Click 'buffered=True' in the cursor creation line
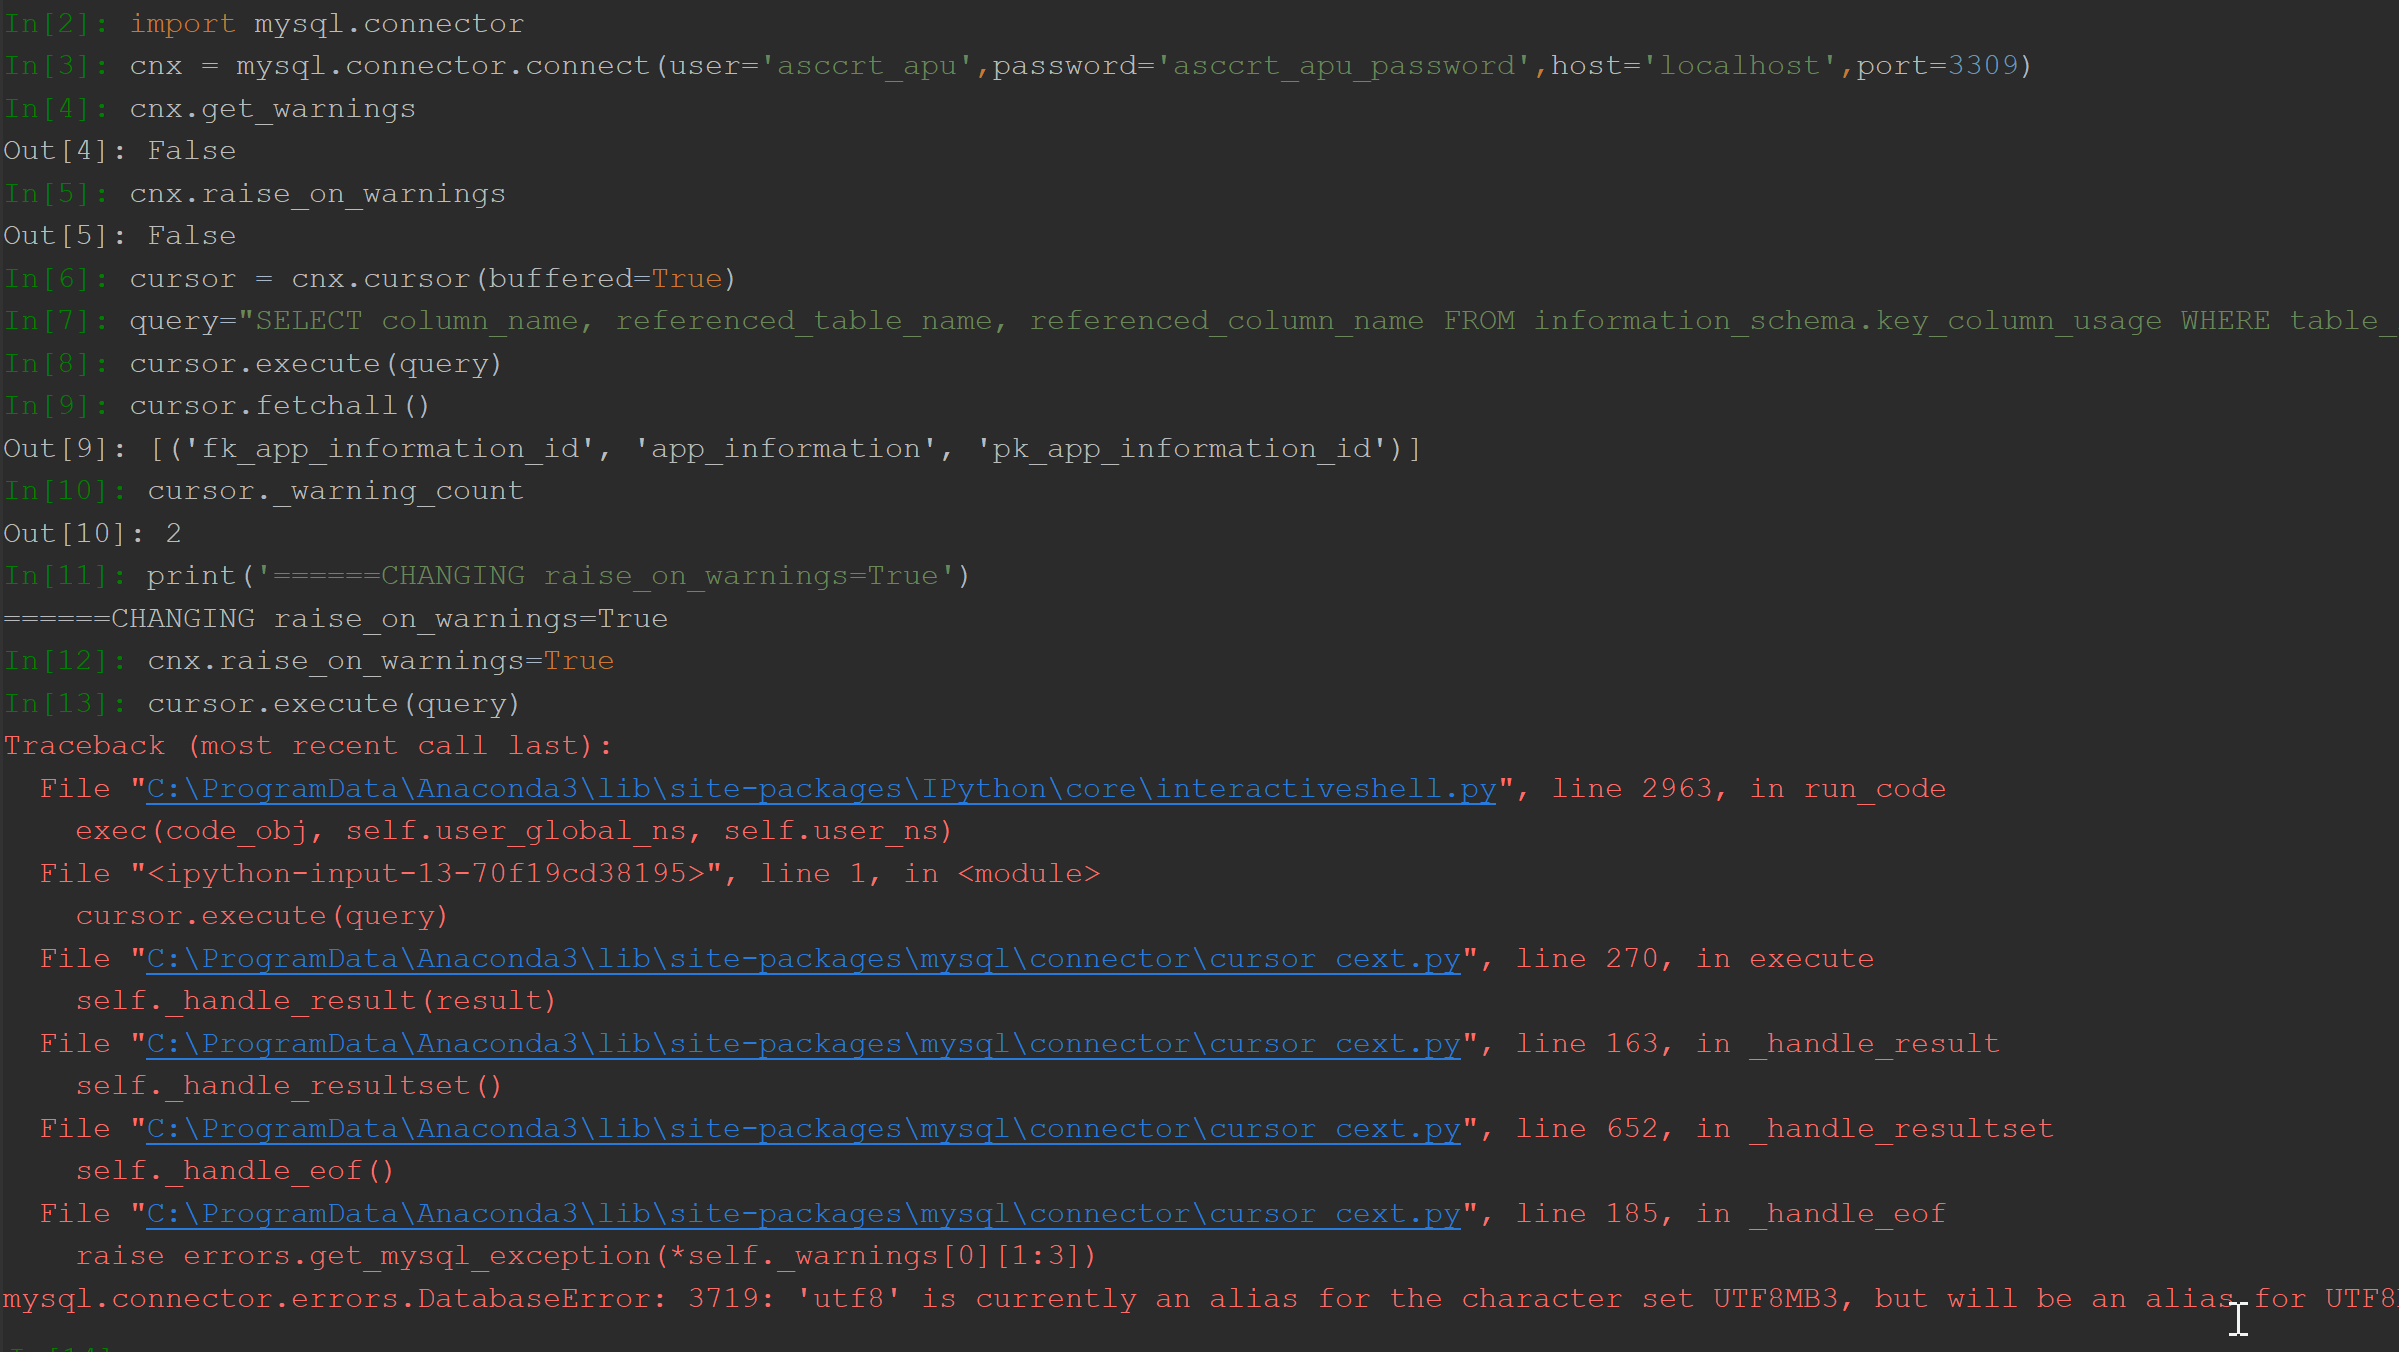This screenshot has width=2399, height=1352. (x=604, y=279)
